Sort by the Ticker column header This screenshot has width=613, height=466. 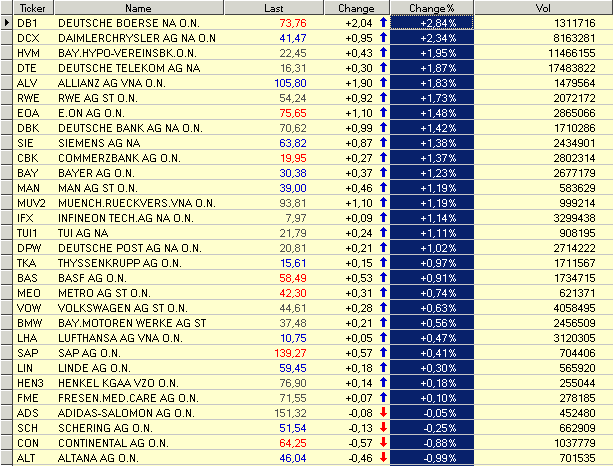(x=33, y=8)
